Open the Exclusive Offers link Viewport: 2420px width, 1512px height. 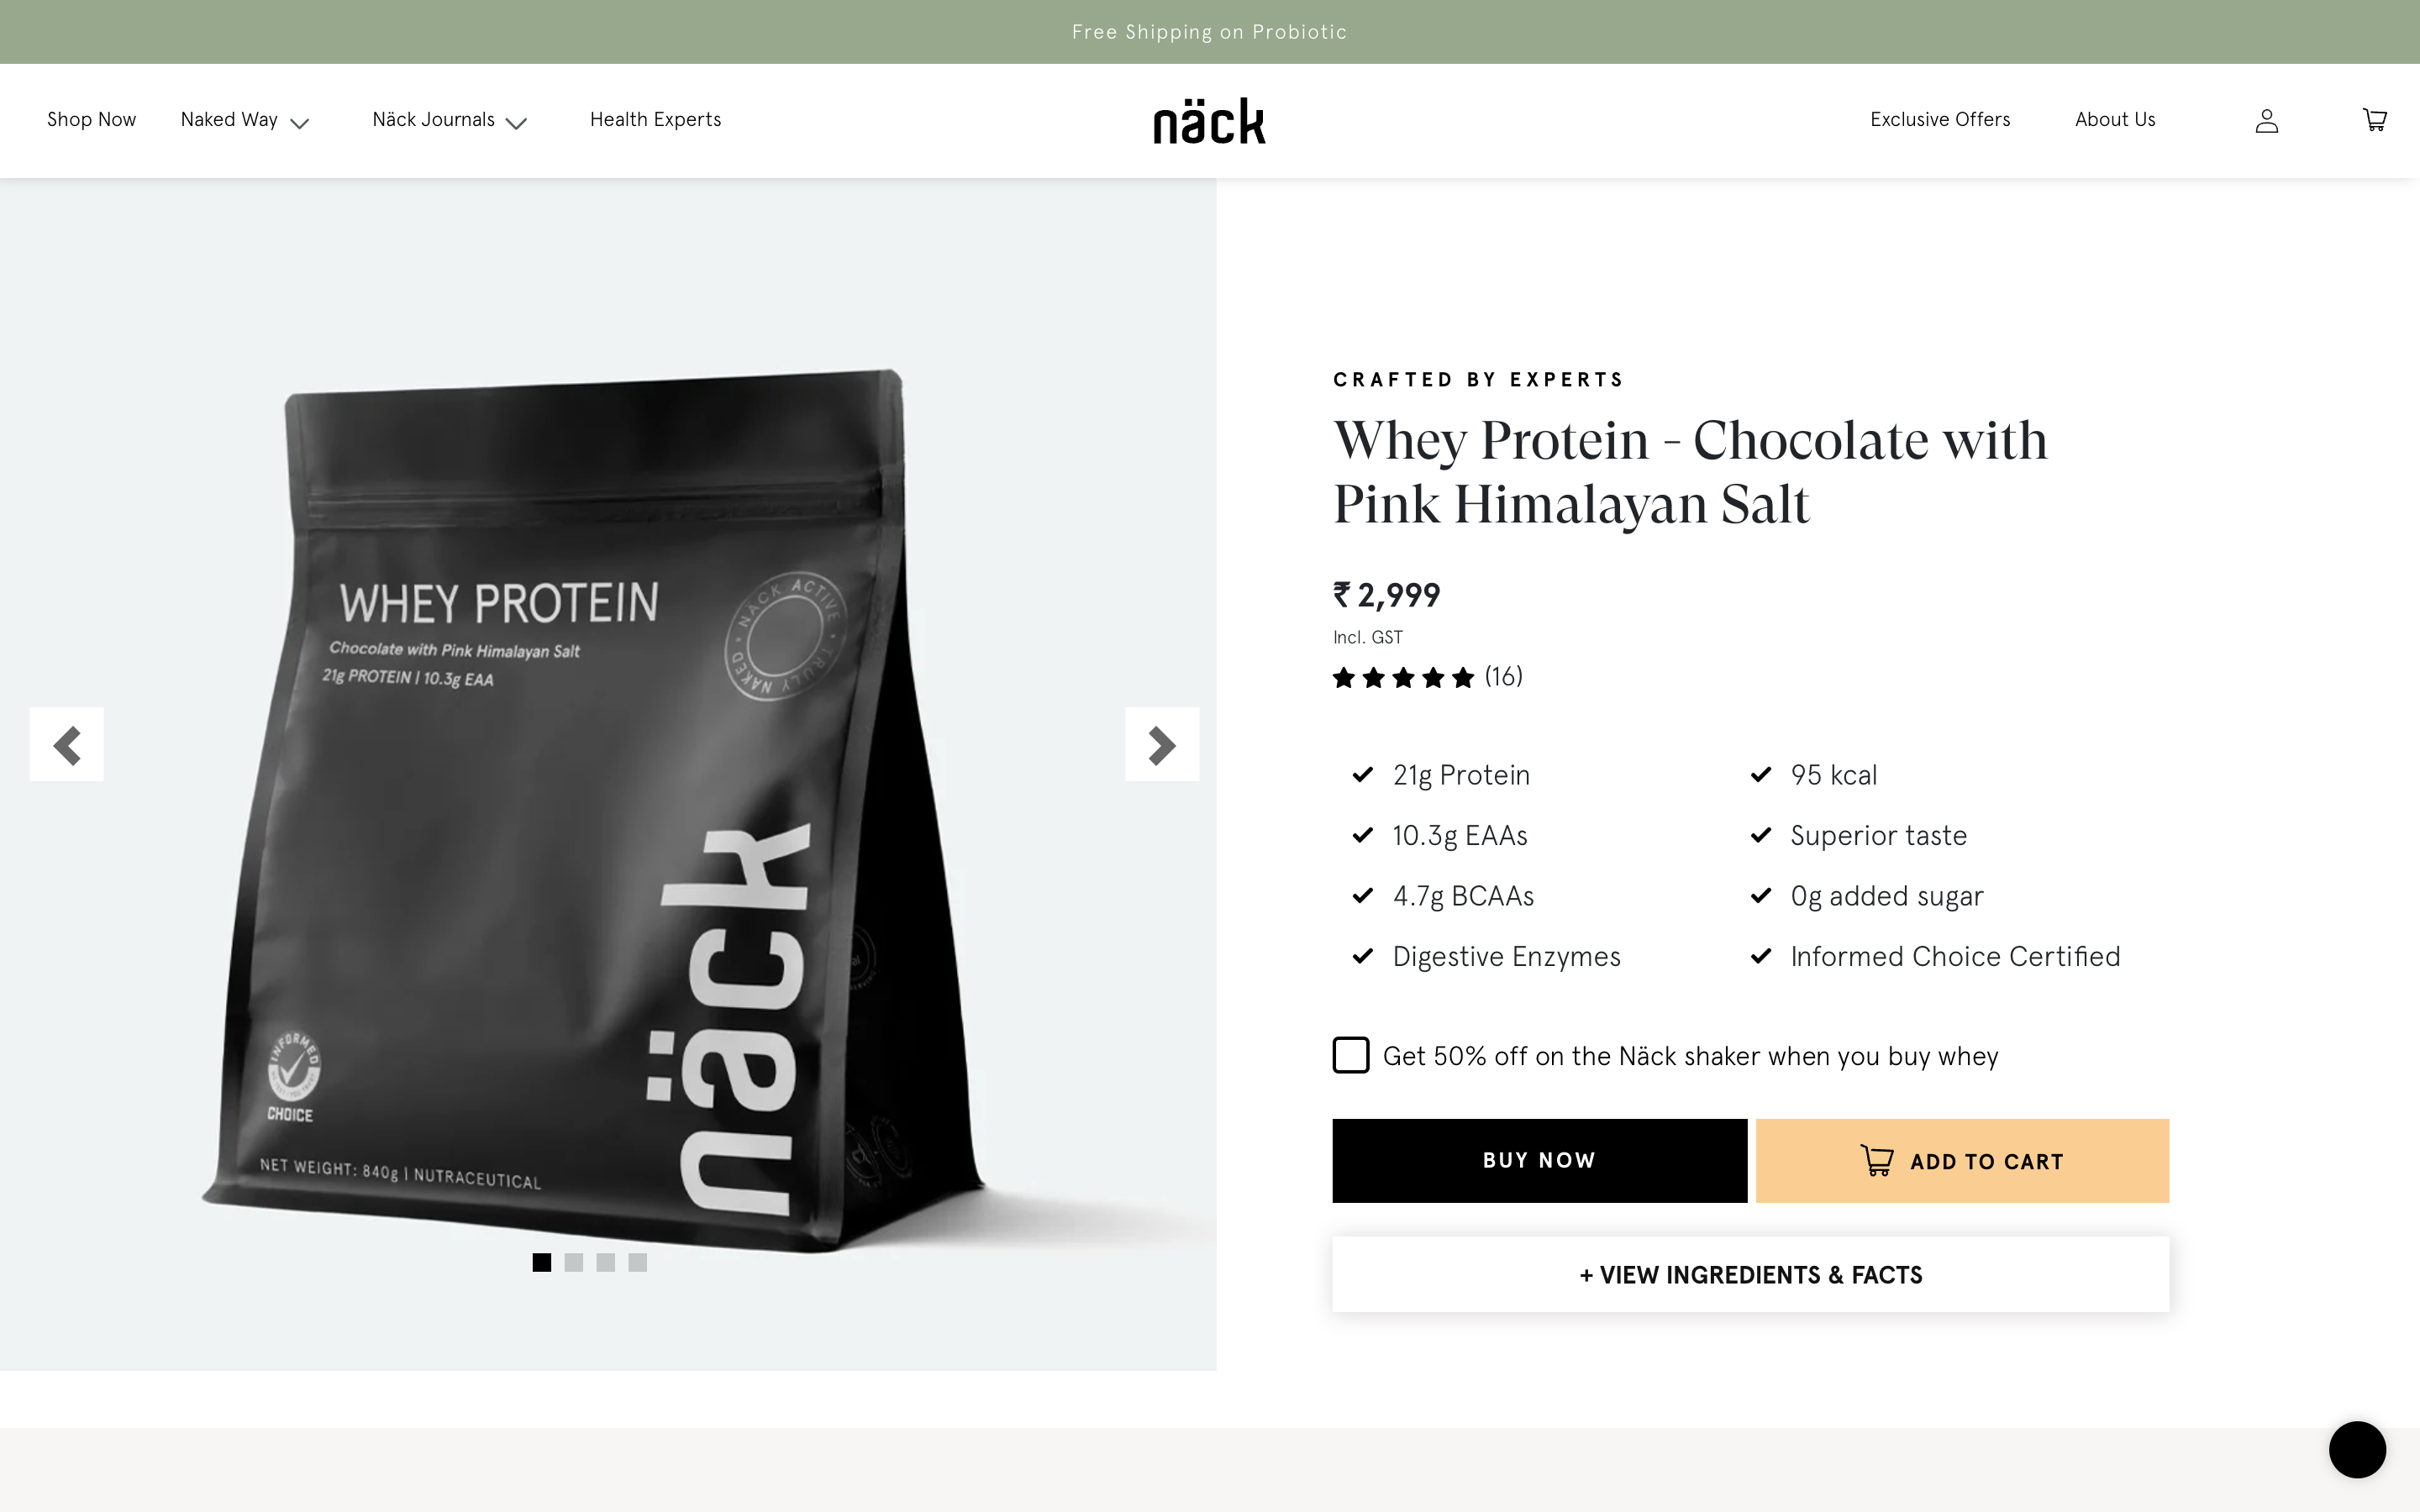pyautogui.click(x=1940, y=119)
